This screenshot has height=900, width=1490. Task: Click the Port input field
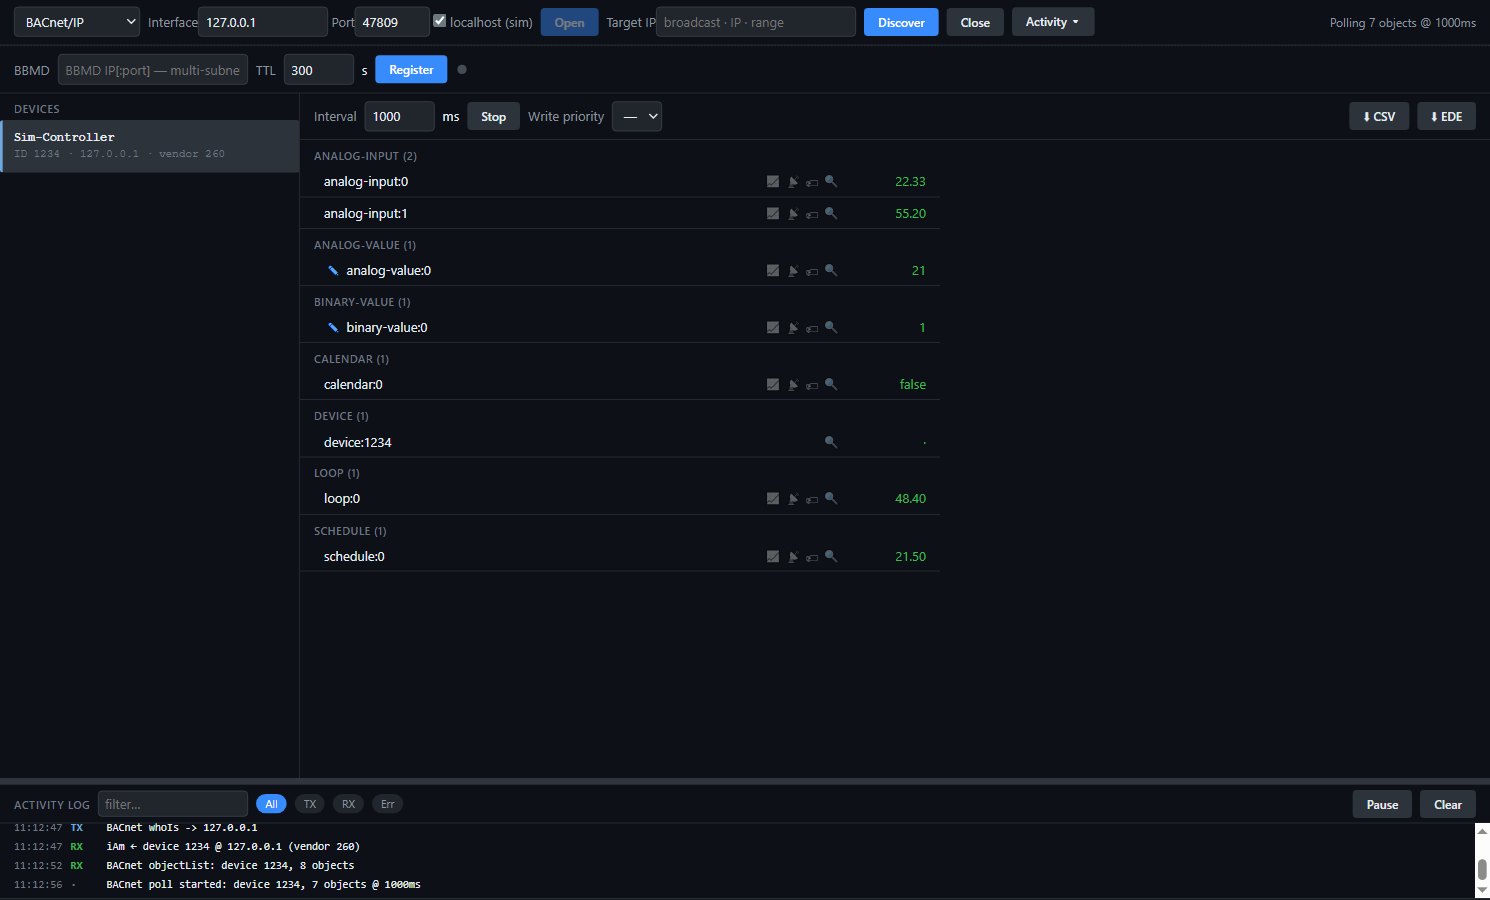point(392,22)
